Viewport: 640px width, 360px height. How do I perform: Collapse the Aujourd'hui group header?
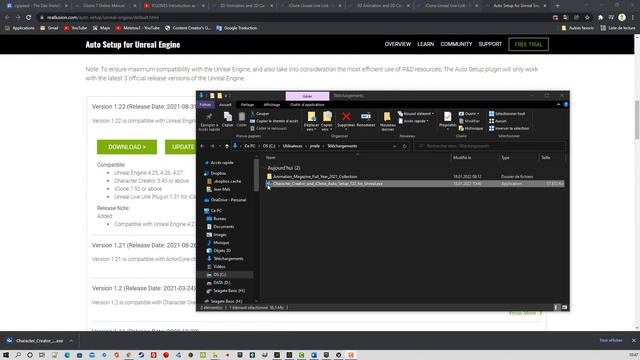283,168
